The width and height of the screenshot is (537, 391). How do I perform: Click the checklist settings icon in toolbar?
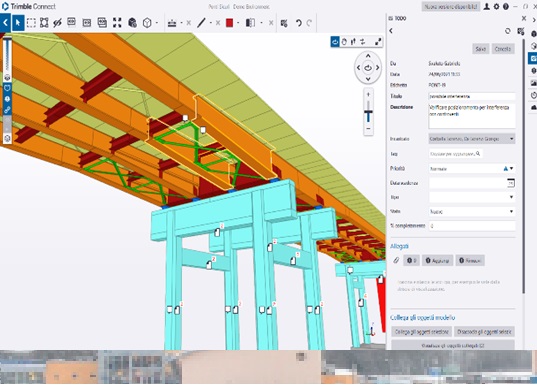click(x=284, y=23)
